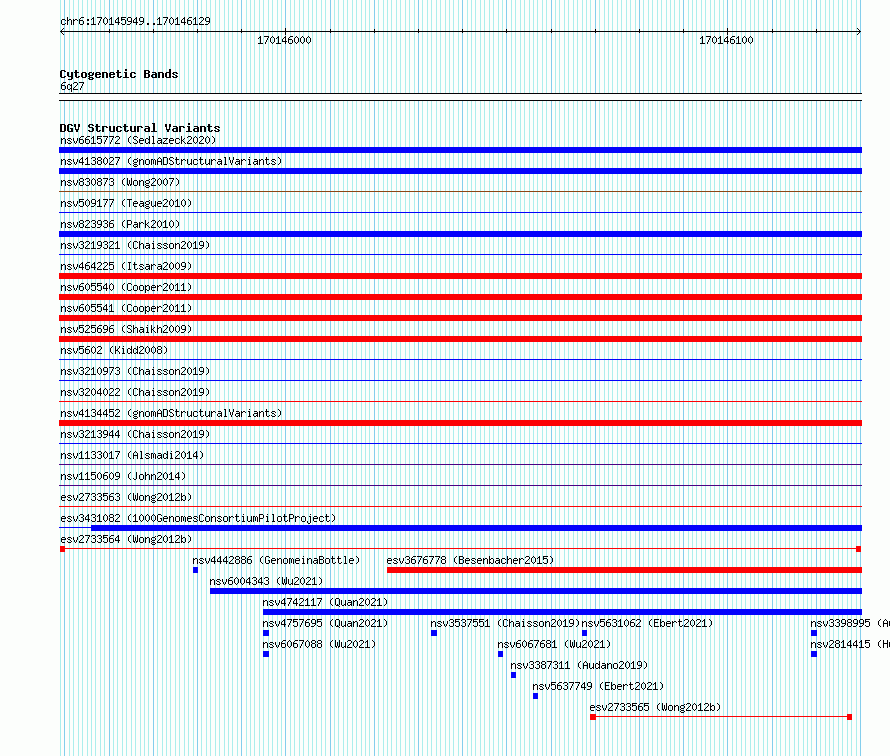Click blue marker under nsv3387311
Viewport: 890px width, 756px height.
(x=513, y=675)
